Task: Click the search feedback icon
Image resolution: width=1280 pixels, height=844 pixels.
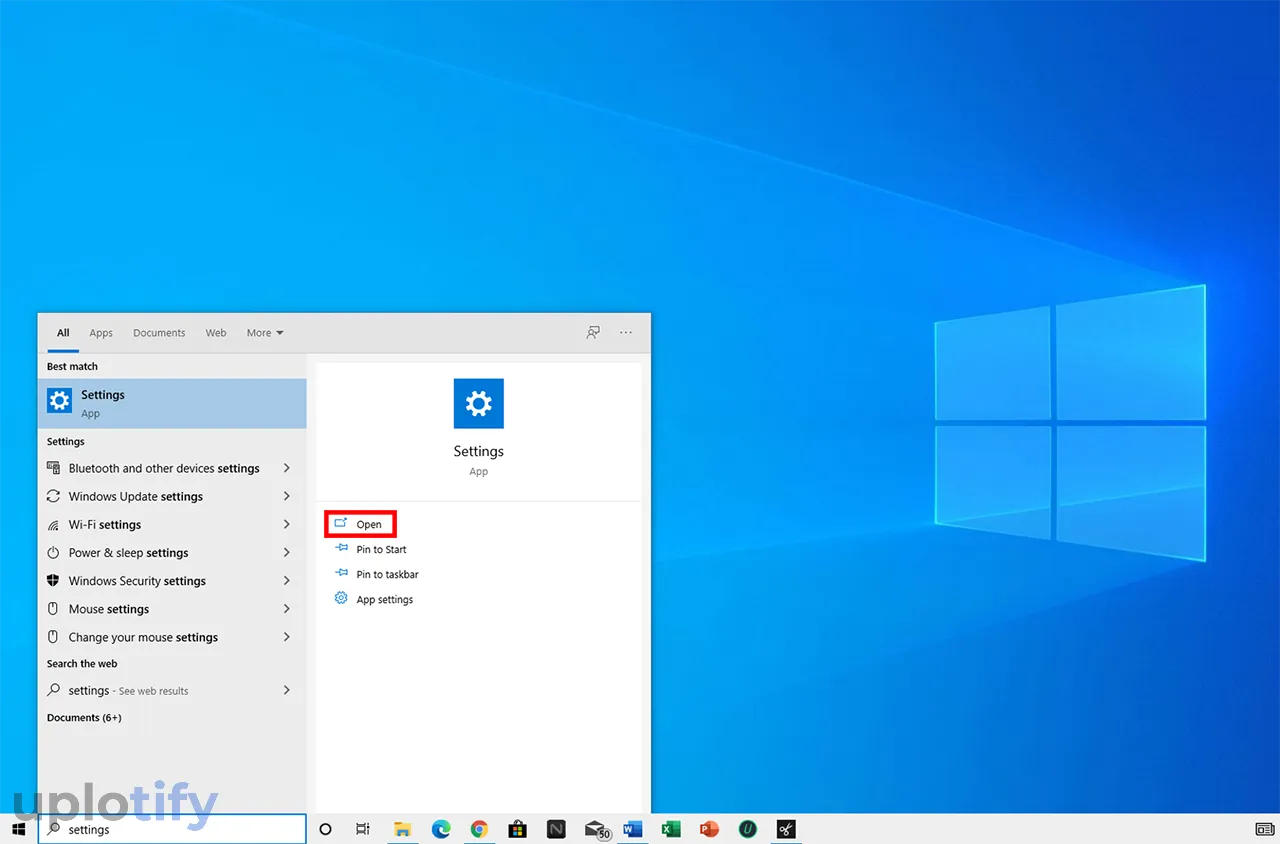Action: tap(593, 333)
